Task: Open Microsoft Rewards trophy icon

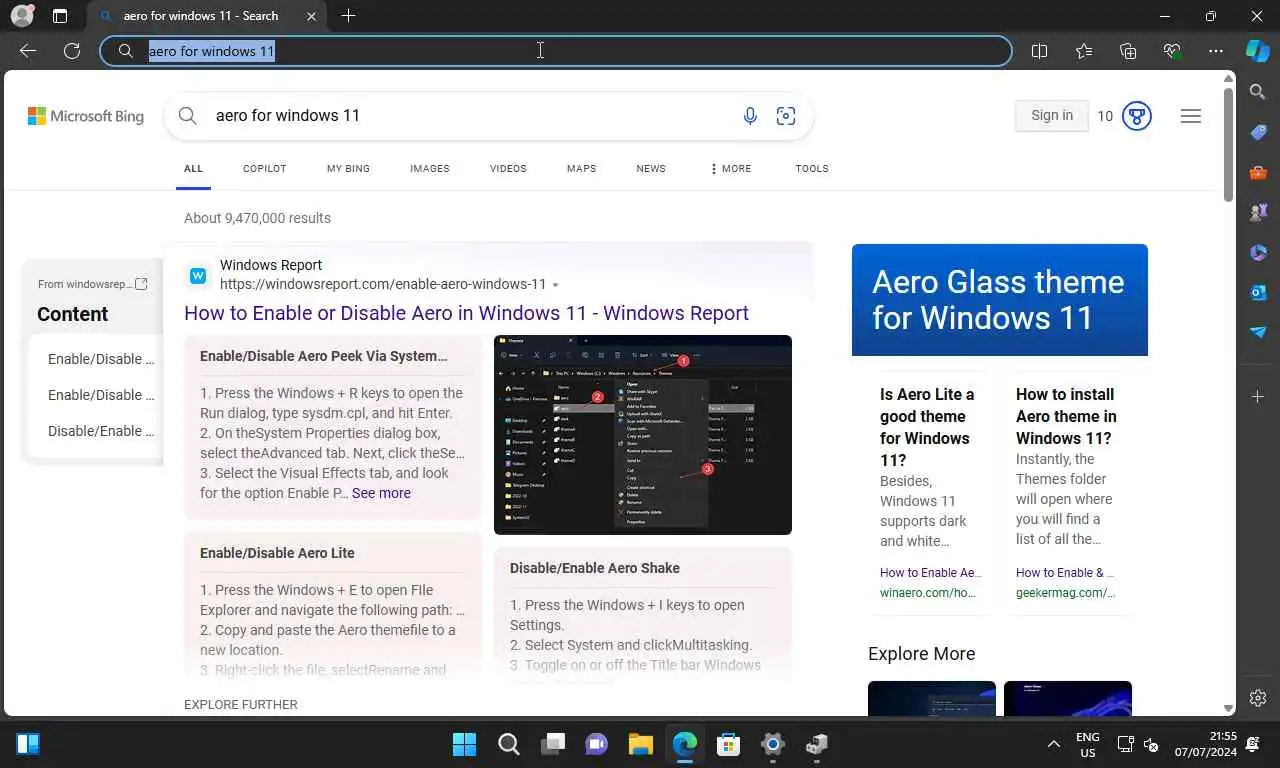Action: pos(1137,116)
